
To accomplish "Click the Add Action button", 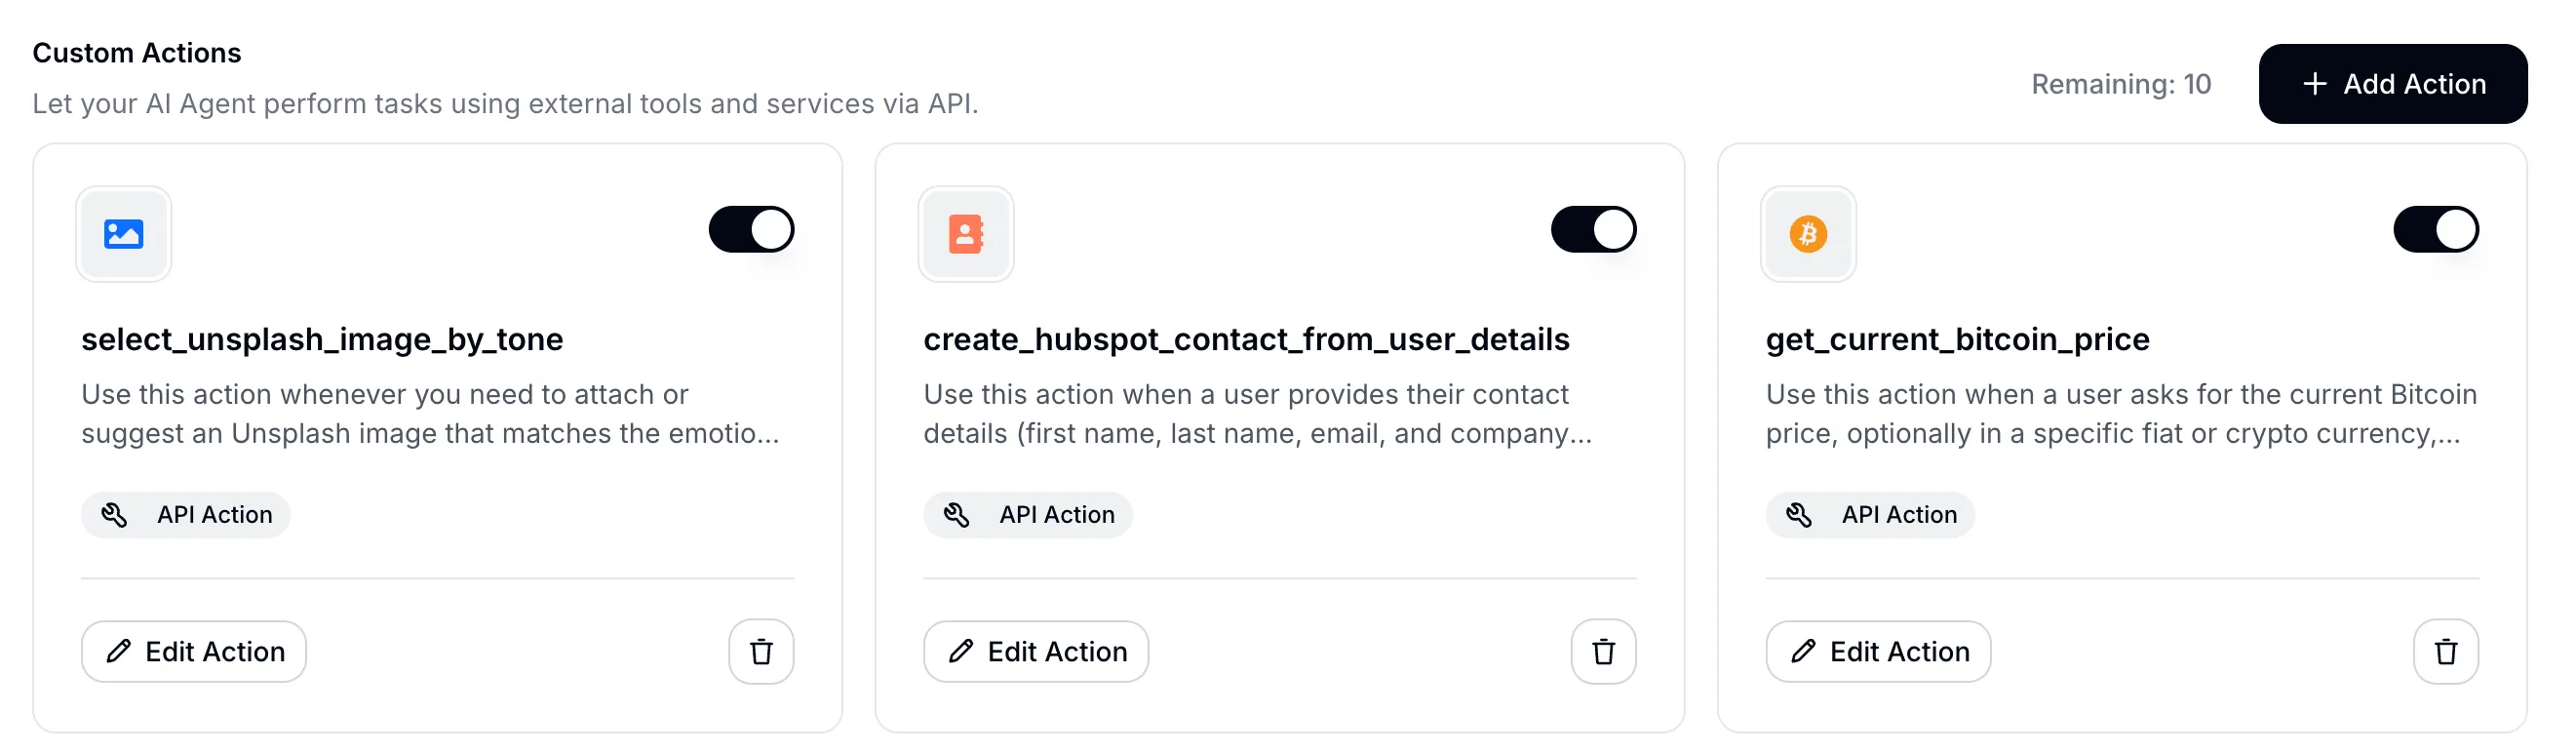I will 2393,84.
